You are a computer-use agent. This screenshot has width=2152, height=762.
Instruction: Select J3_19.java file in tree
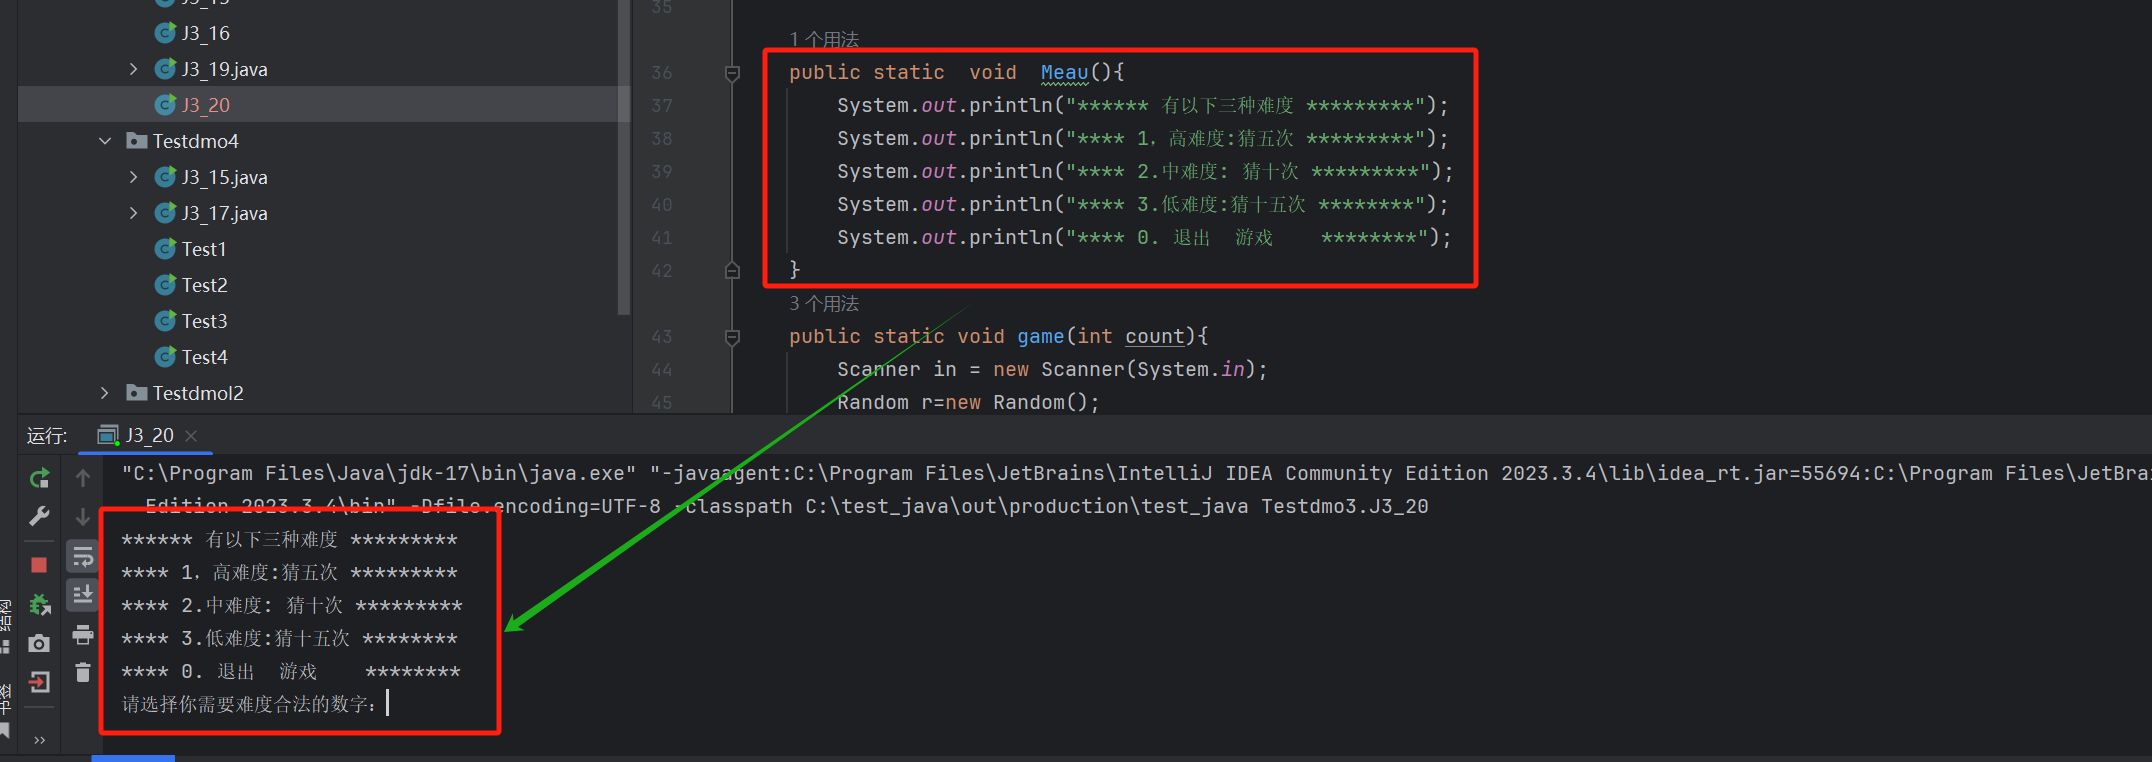point(224,69)
